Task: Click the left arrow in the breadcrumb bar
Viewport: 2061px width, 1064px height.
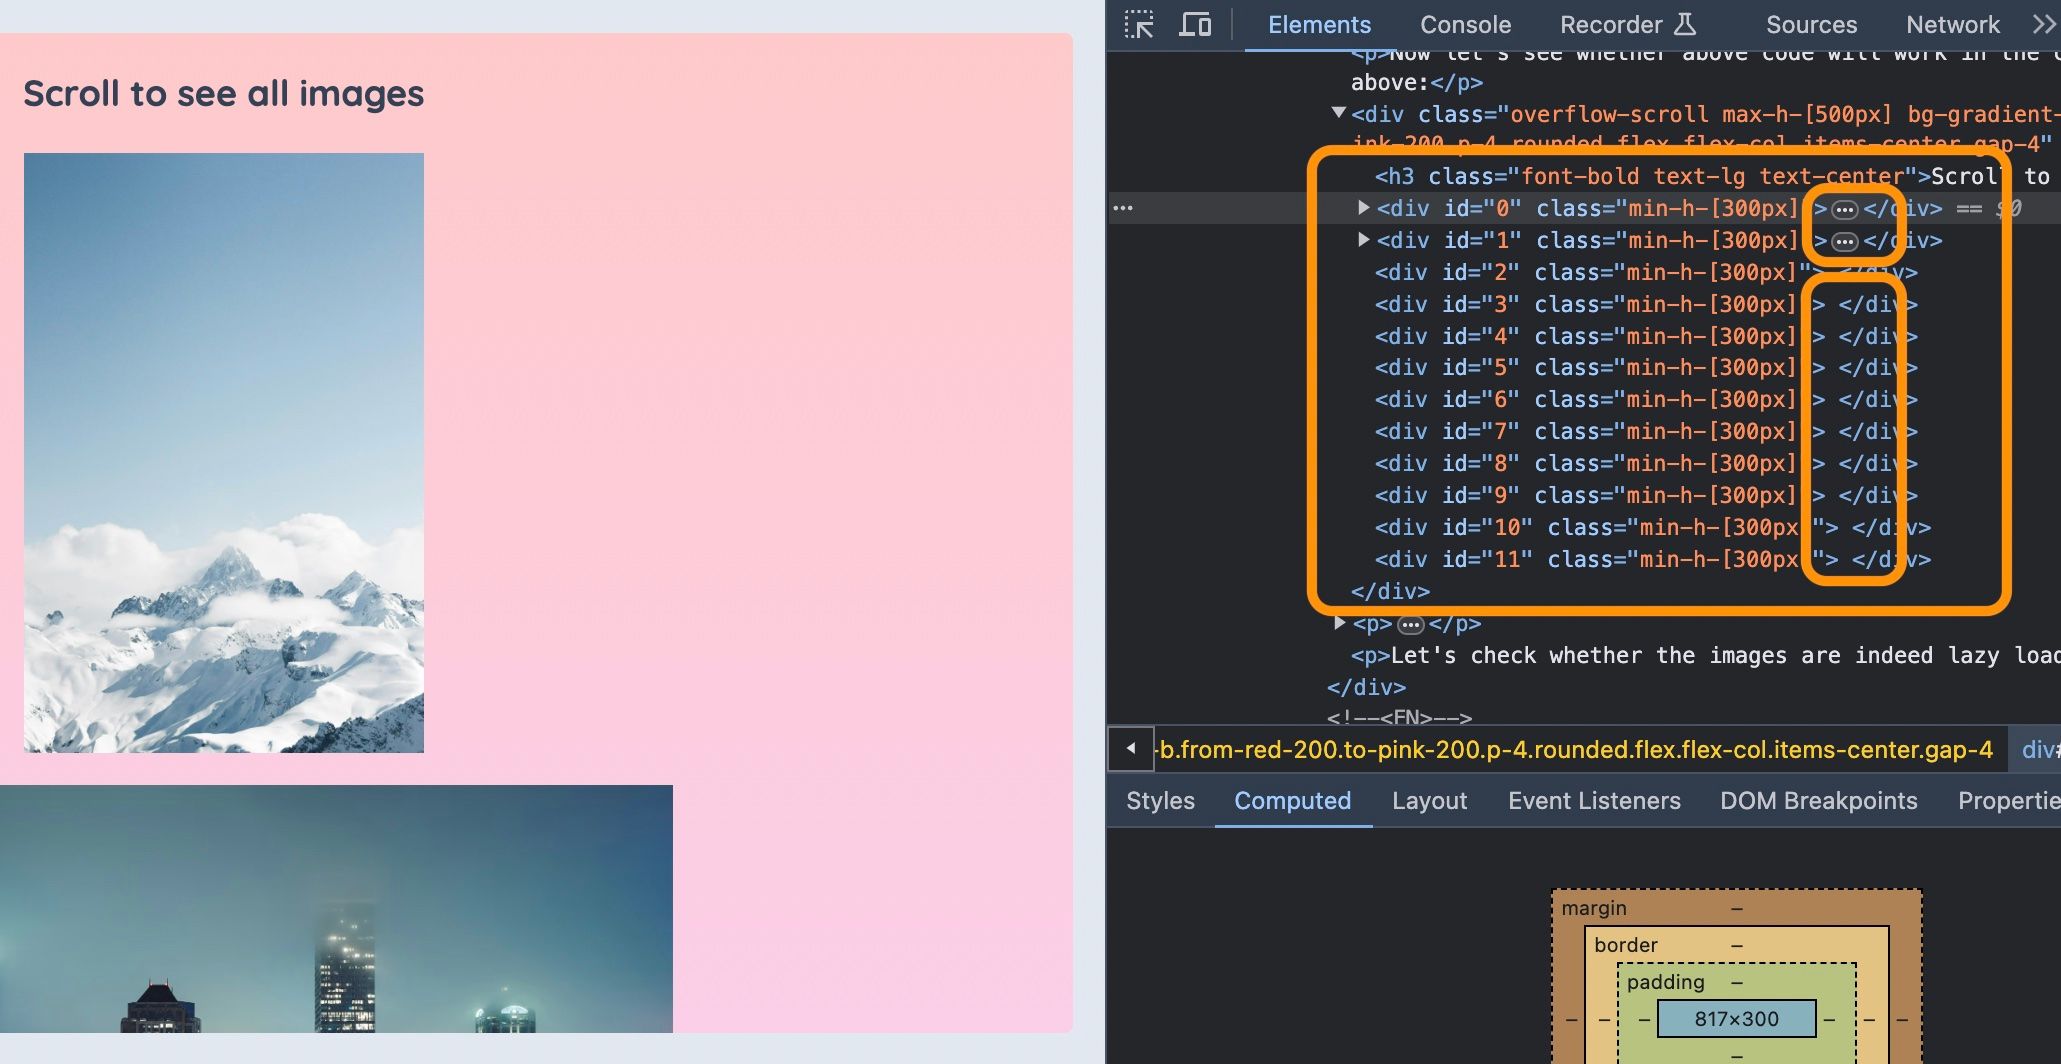Action: [1131, 748]
